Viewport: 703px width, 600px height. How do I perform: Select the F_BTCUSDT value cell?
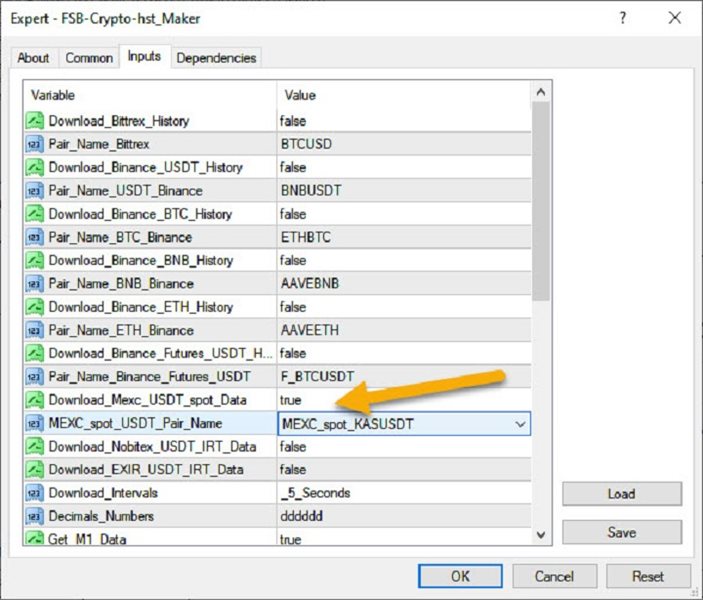point(404,377)
